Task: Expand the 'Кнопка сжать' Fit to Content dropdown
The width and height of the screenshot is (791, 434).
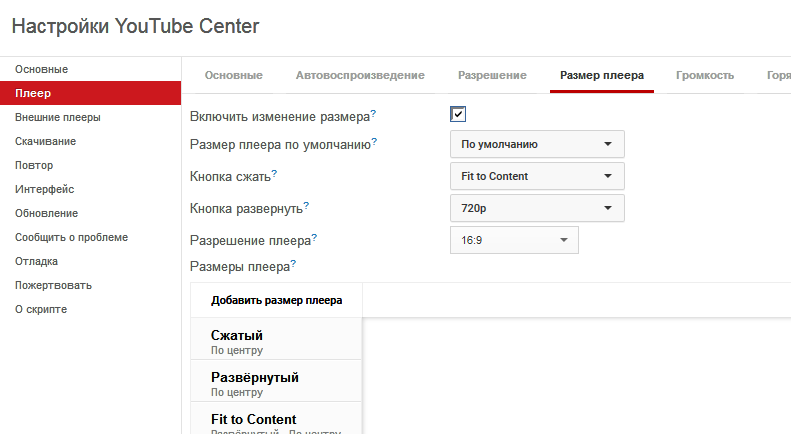Action: (x=537, y=176)
